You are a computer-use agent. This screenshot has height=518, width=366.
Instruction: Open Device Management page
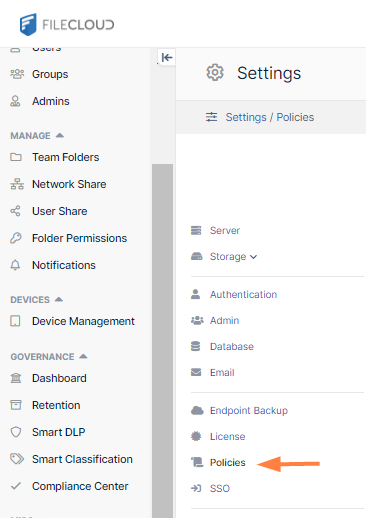(x=83, y=321)
